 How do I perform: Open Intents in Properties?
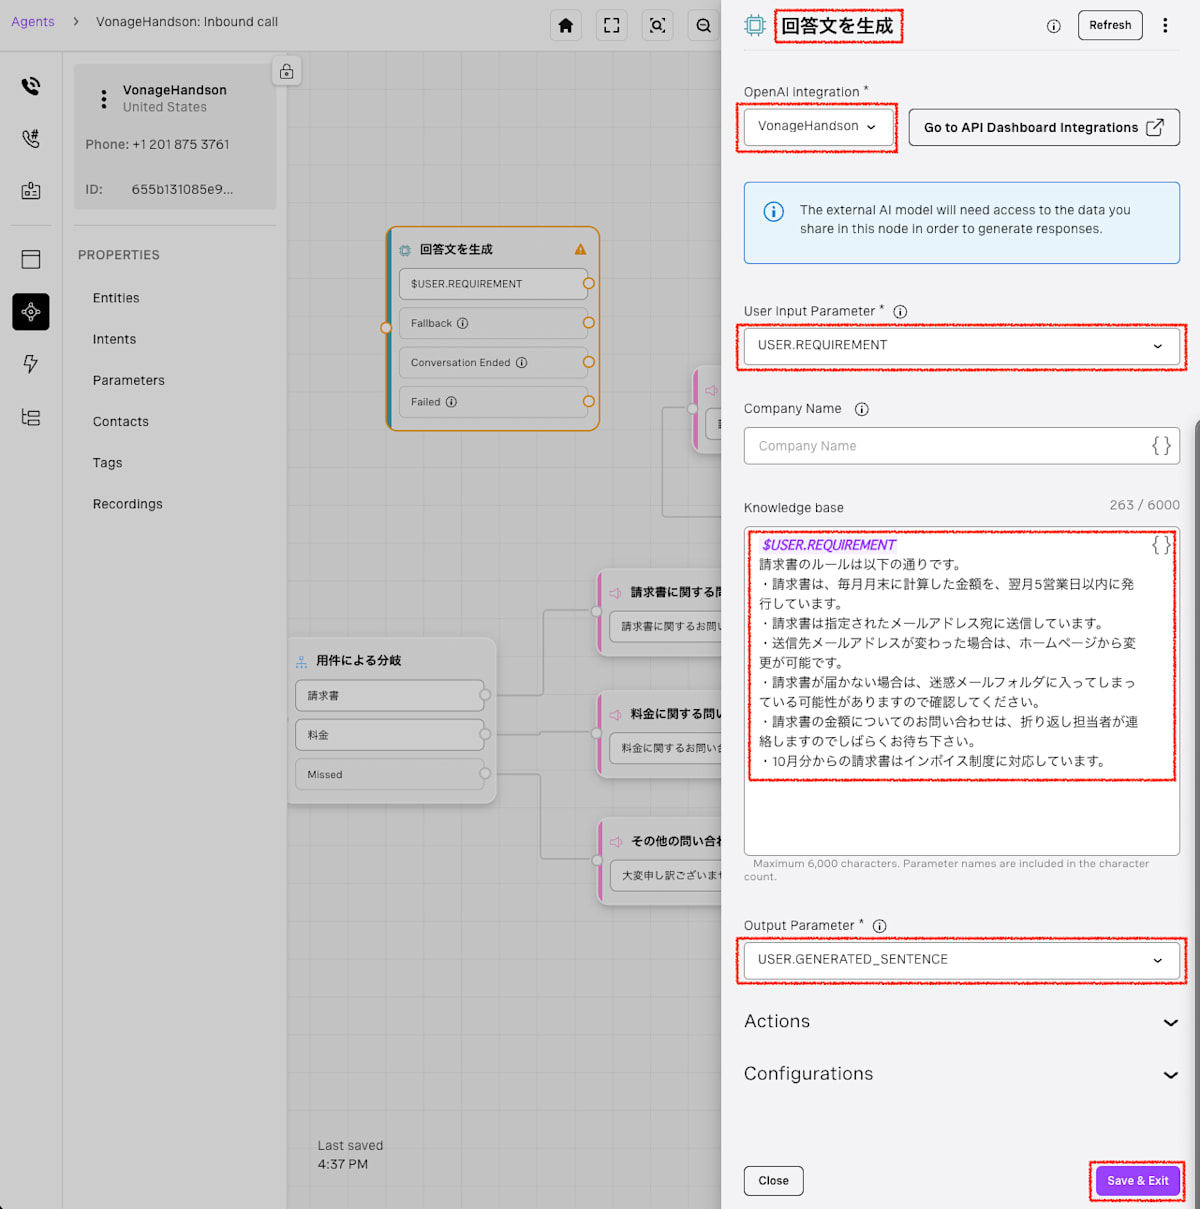pyautogui.click(x=114, y=339)
